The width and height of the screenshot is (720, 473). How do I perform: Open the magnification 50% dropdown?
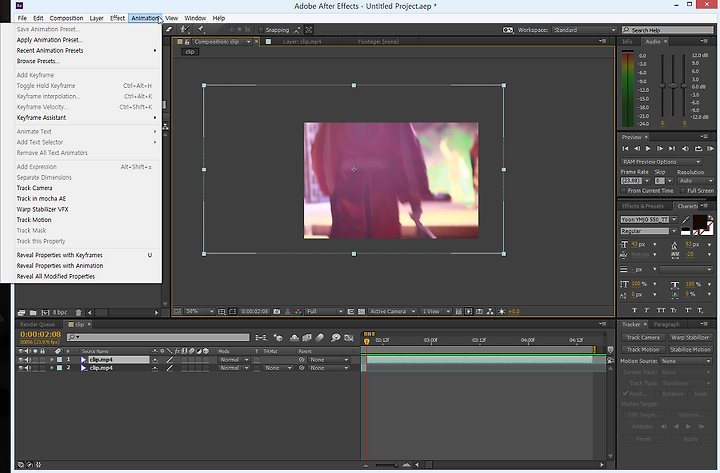[x=199, y=311]
